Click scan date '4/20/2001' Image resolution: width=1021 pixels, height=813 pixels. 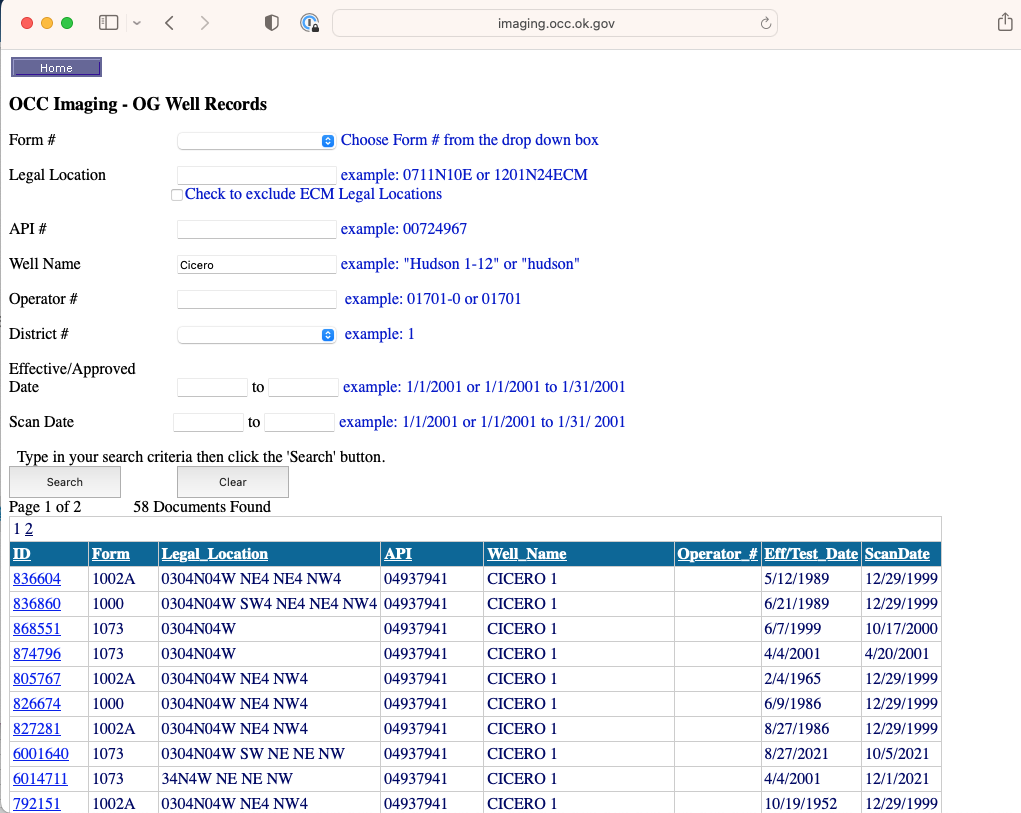point(897,654)
